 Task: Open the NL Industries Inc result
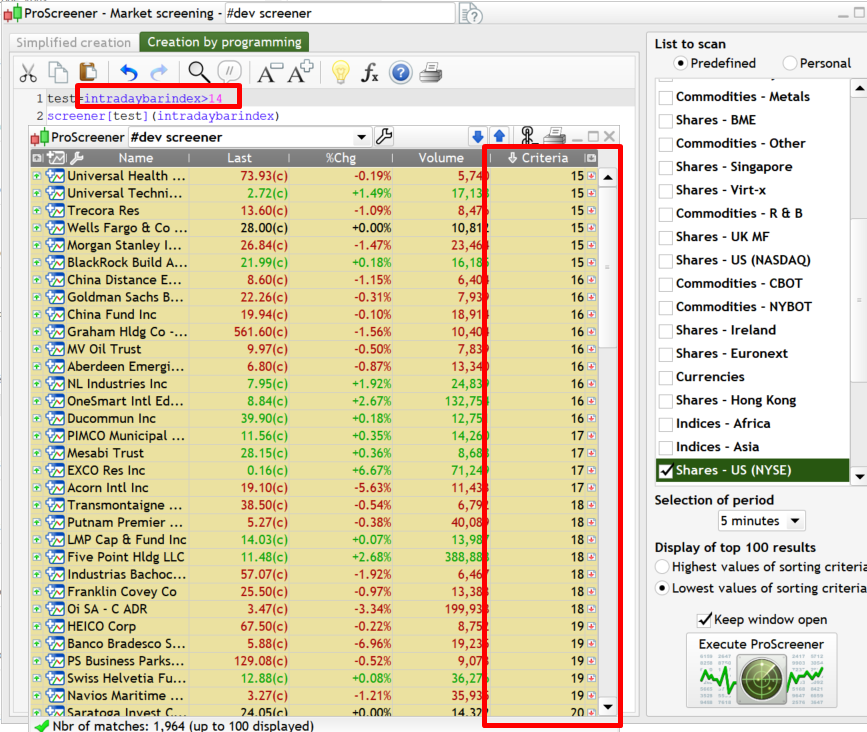click(x=117, y=384)
